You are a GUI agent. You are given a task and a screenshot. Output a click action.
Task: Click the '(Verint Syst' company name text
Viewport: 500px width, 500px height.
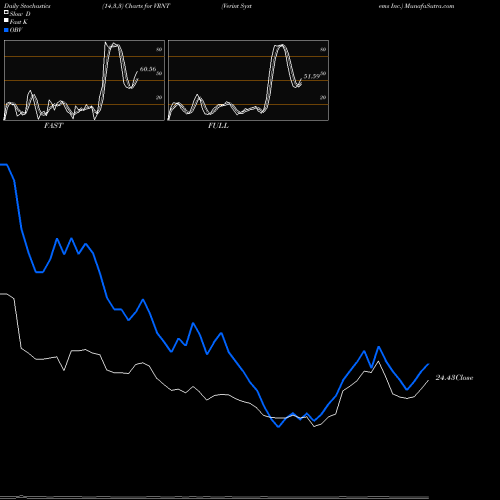click(236, 6)
